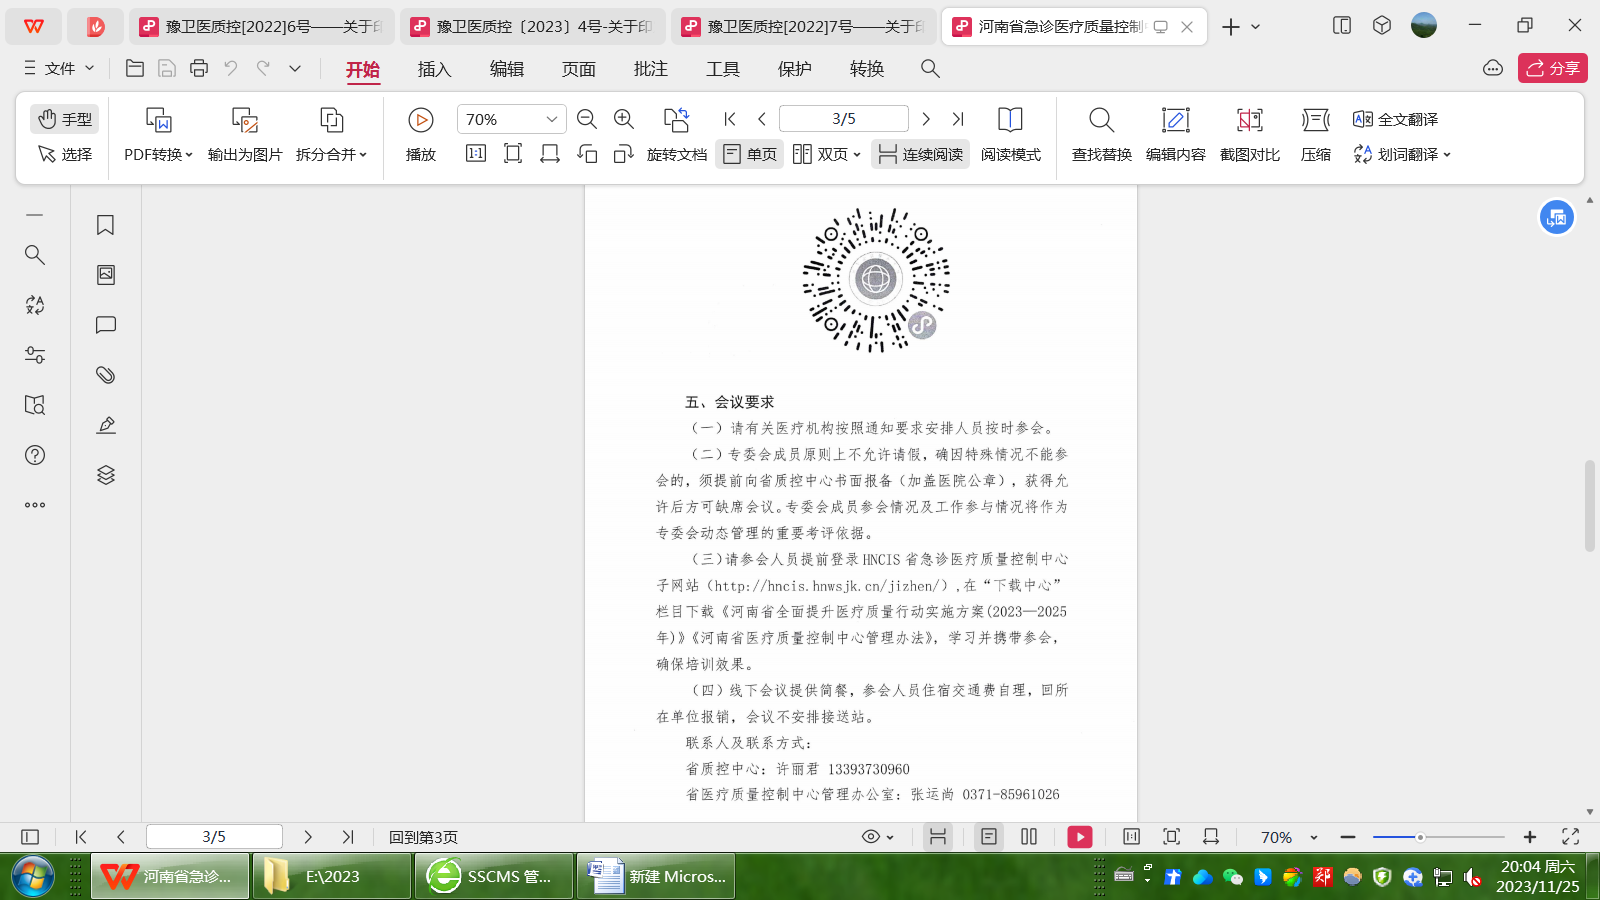Switch to 批注 Comment tab
1600x900 pixels.
point(651,69)
